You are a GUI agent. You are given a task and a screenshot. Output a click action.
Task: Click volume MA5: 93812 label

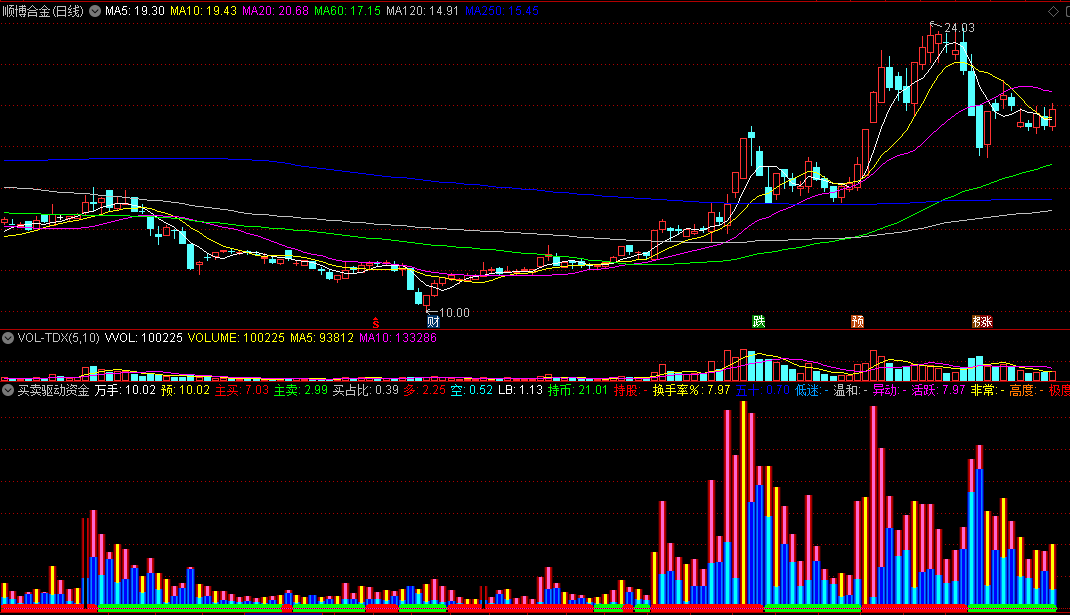pos(322,338)
